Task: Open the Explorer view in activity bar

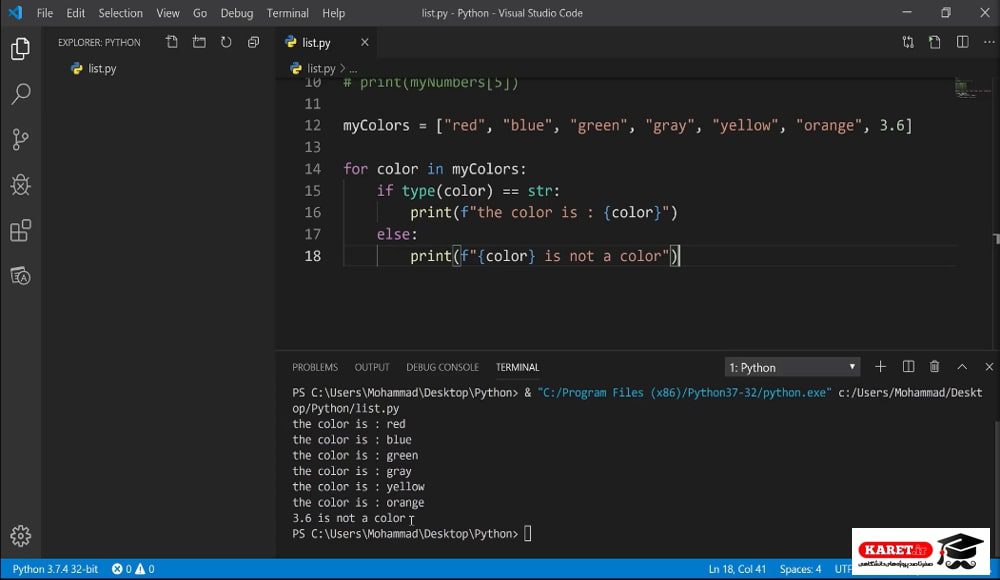Action: [x=20, y=48]
